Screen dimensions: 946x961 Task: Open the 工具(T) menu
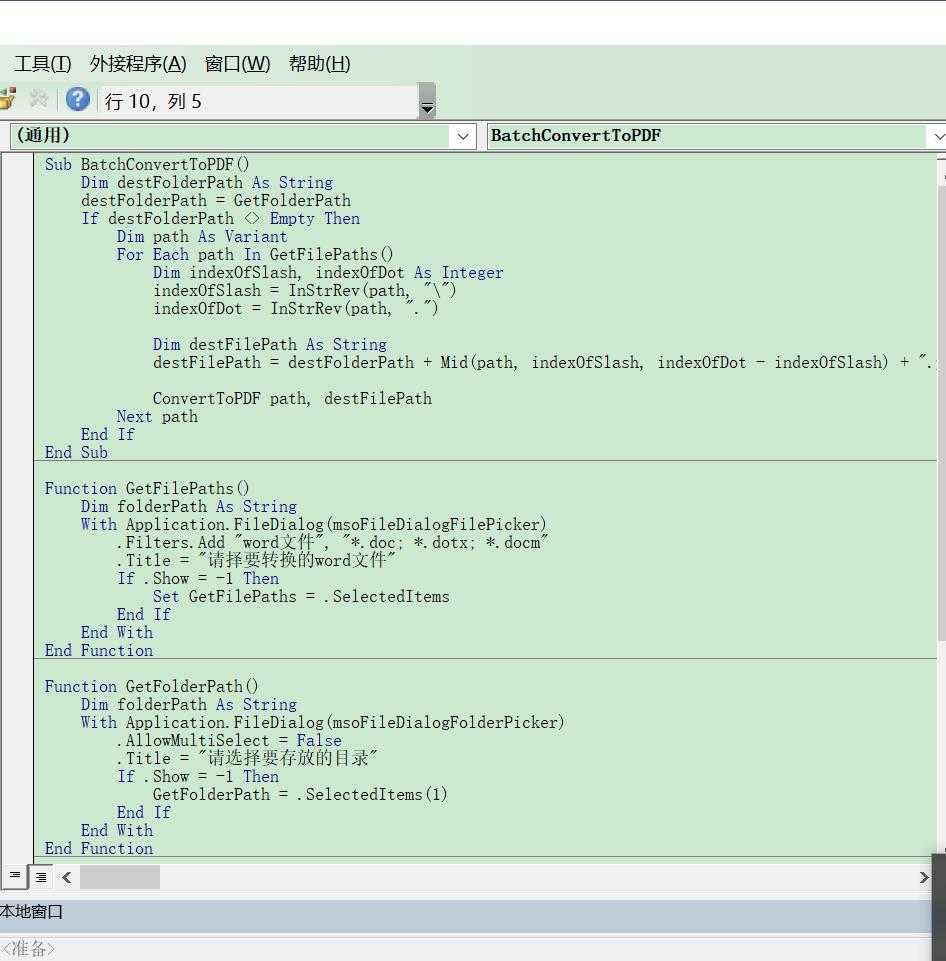42,64
